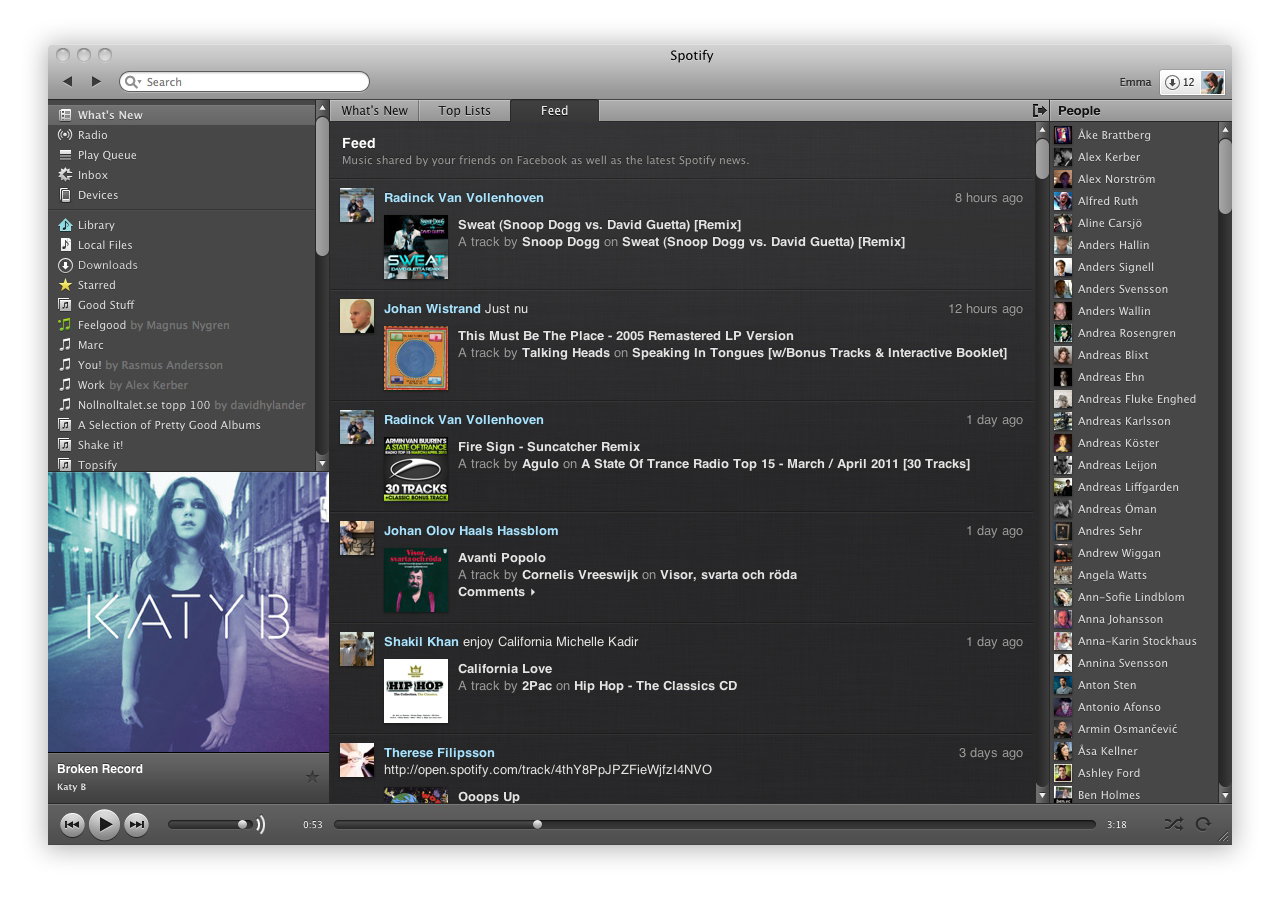1280x904 pixels.
Task: Expand Comments on Avanti Popolo
Action: click(497, 592)
